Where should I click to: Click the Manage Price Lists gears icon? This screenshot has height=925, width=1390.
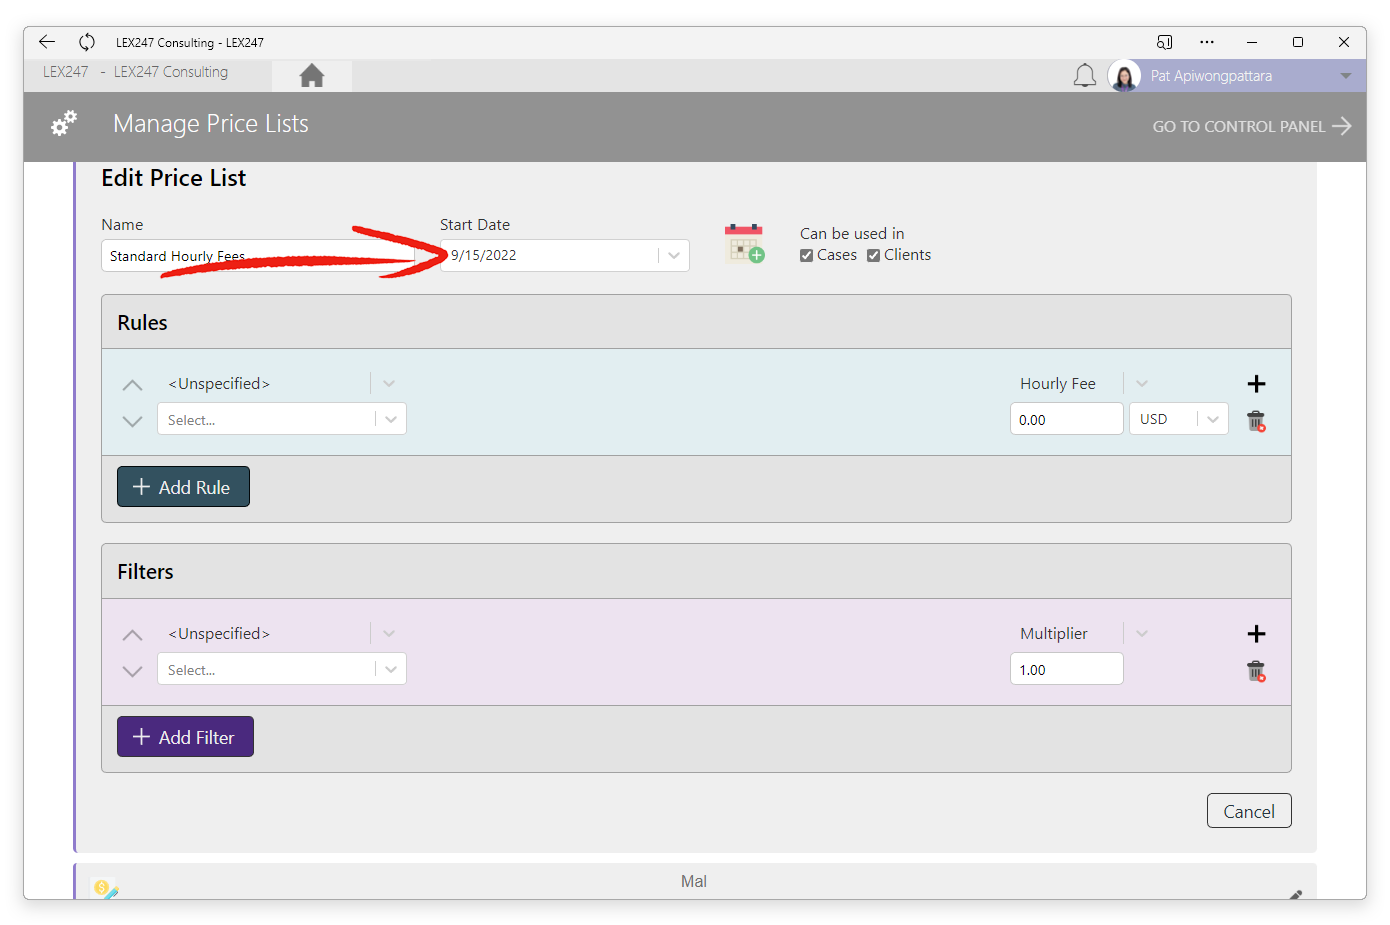[64, 124]
